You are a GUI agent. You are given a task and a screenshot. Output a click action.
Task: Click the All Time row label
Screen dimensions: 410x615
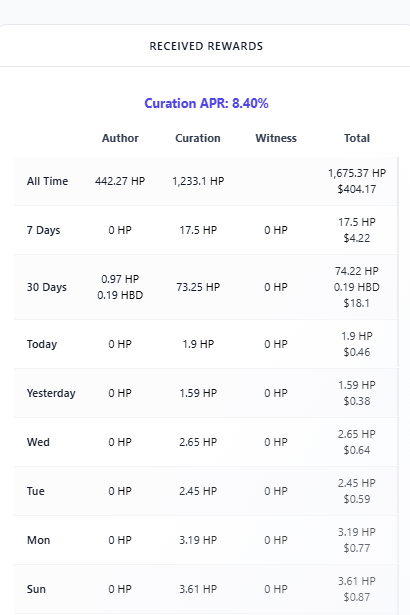point(47,181)
